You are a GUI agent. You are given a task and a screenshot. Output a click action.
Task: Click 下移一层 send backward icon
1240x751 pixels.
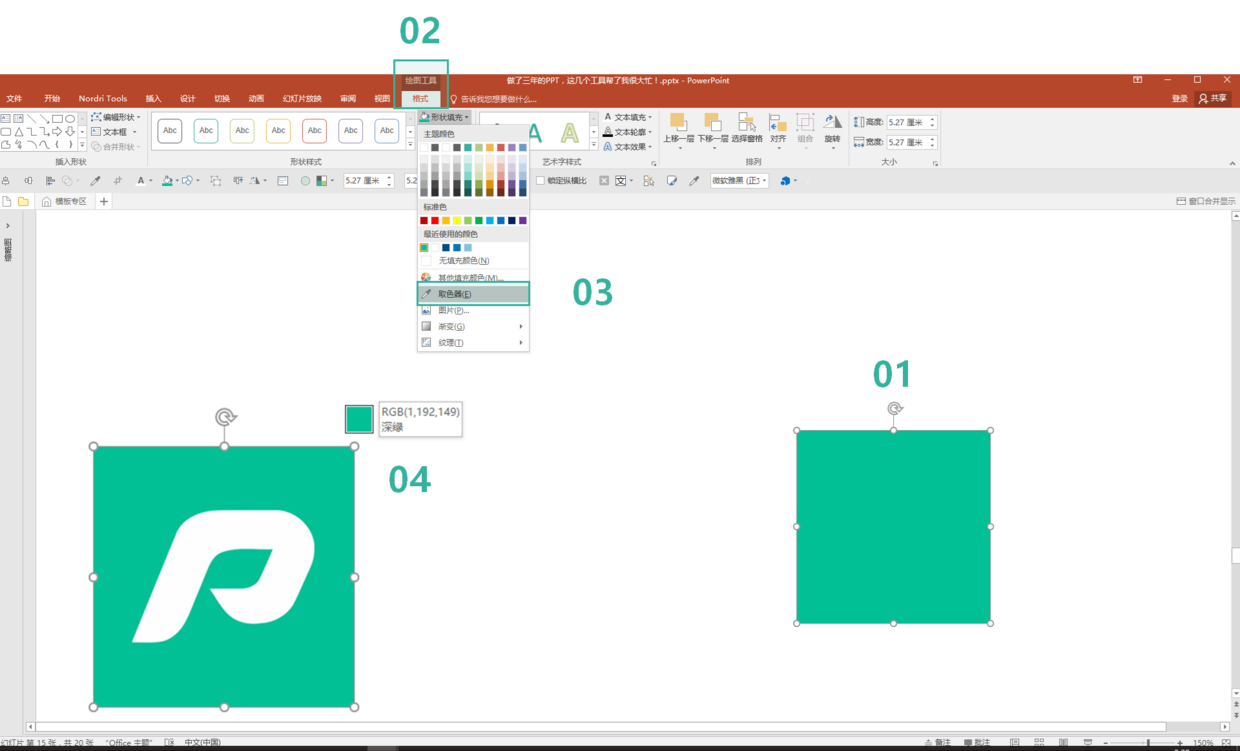(712, 129)
